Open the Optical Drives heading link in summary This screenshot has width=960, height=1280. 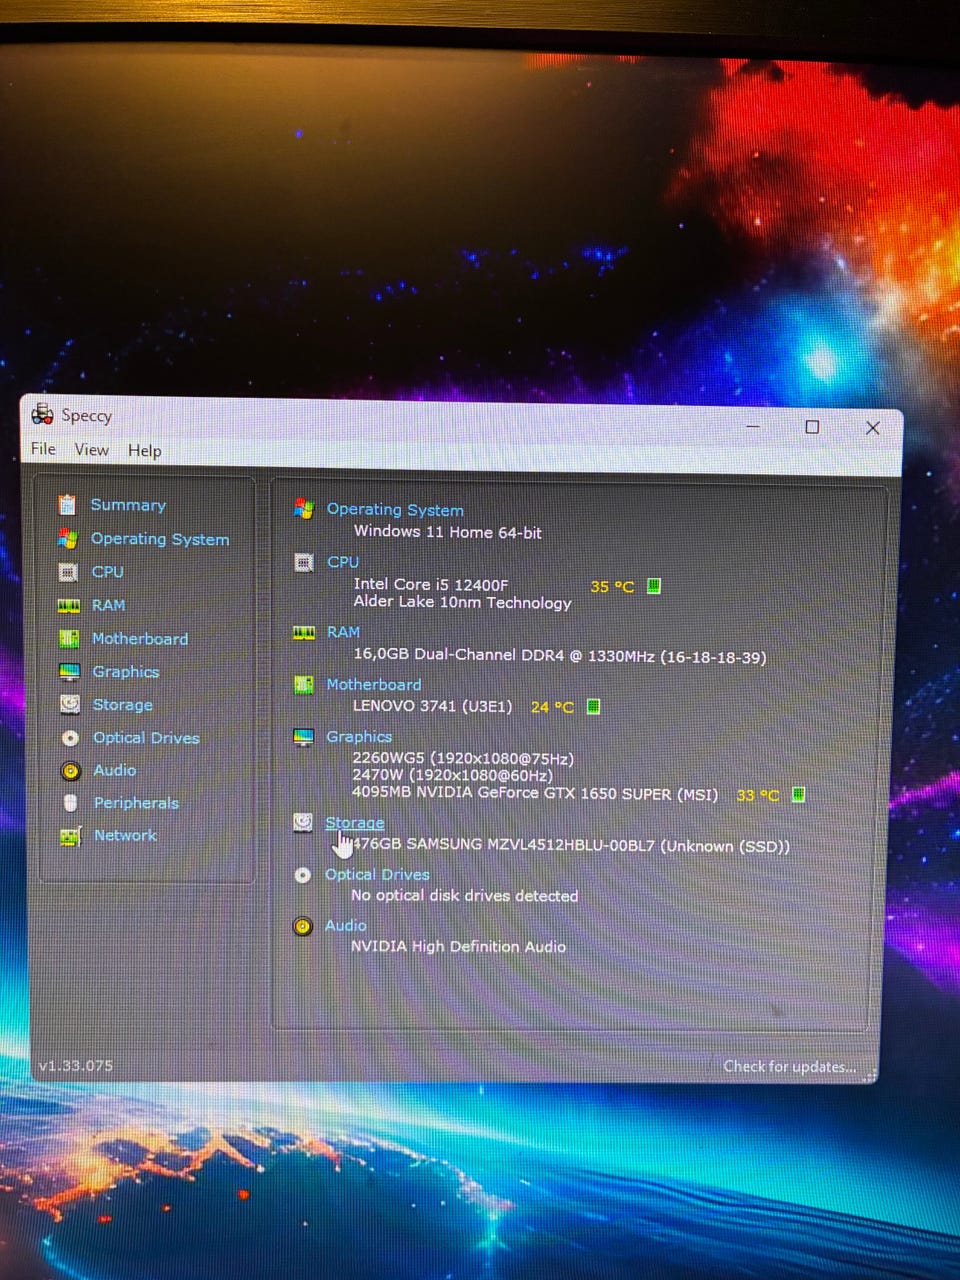click(x=377, y=875)
